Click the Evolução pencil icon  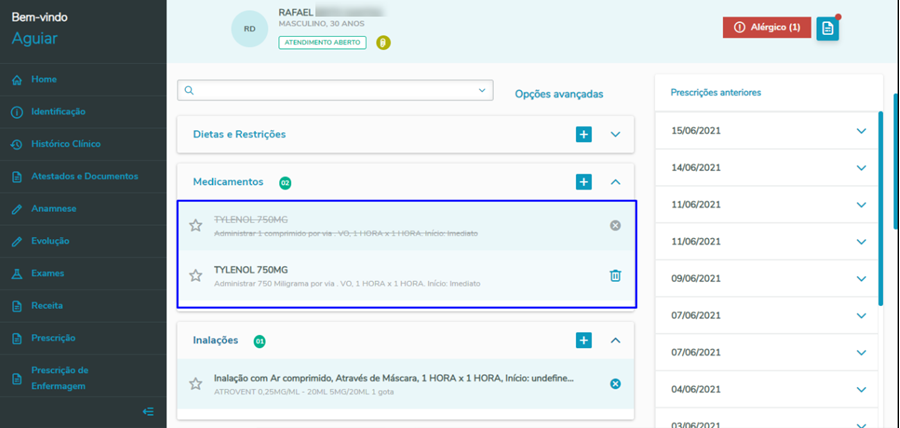(17, 242)
